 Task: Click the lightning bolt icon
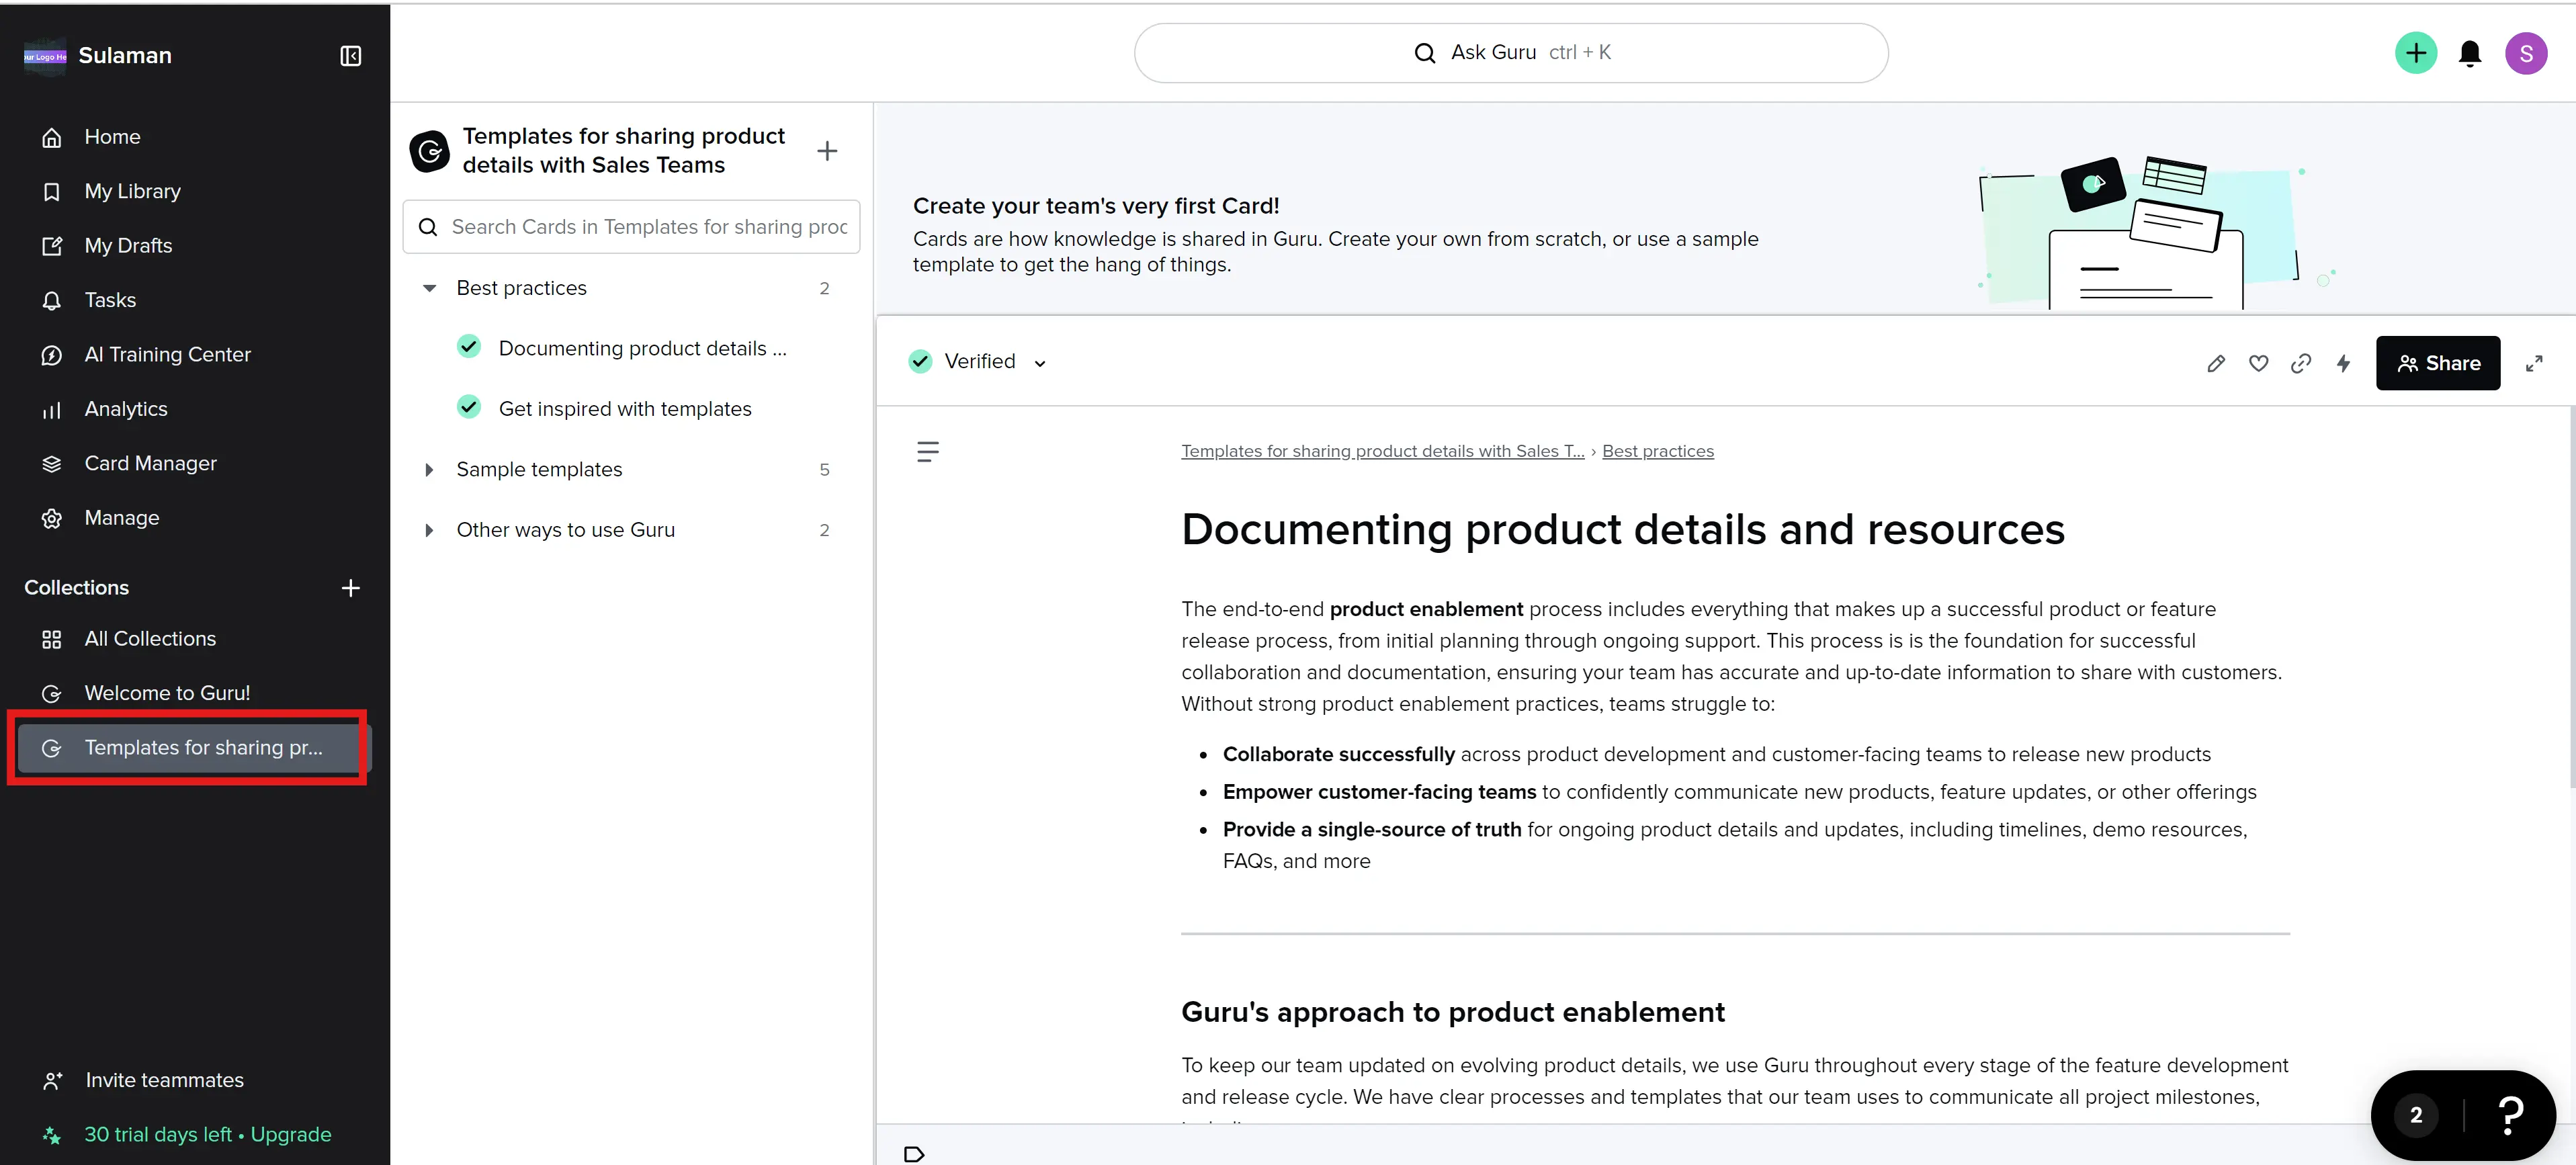coord(2343,363)
